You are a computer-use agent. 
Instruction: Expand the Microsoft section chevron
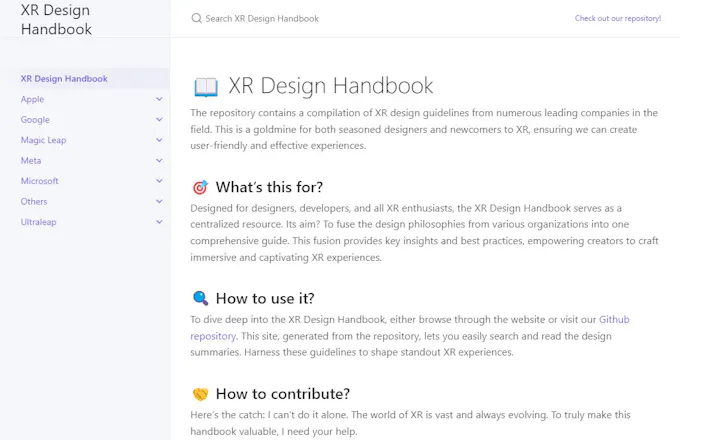[159, 181]
